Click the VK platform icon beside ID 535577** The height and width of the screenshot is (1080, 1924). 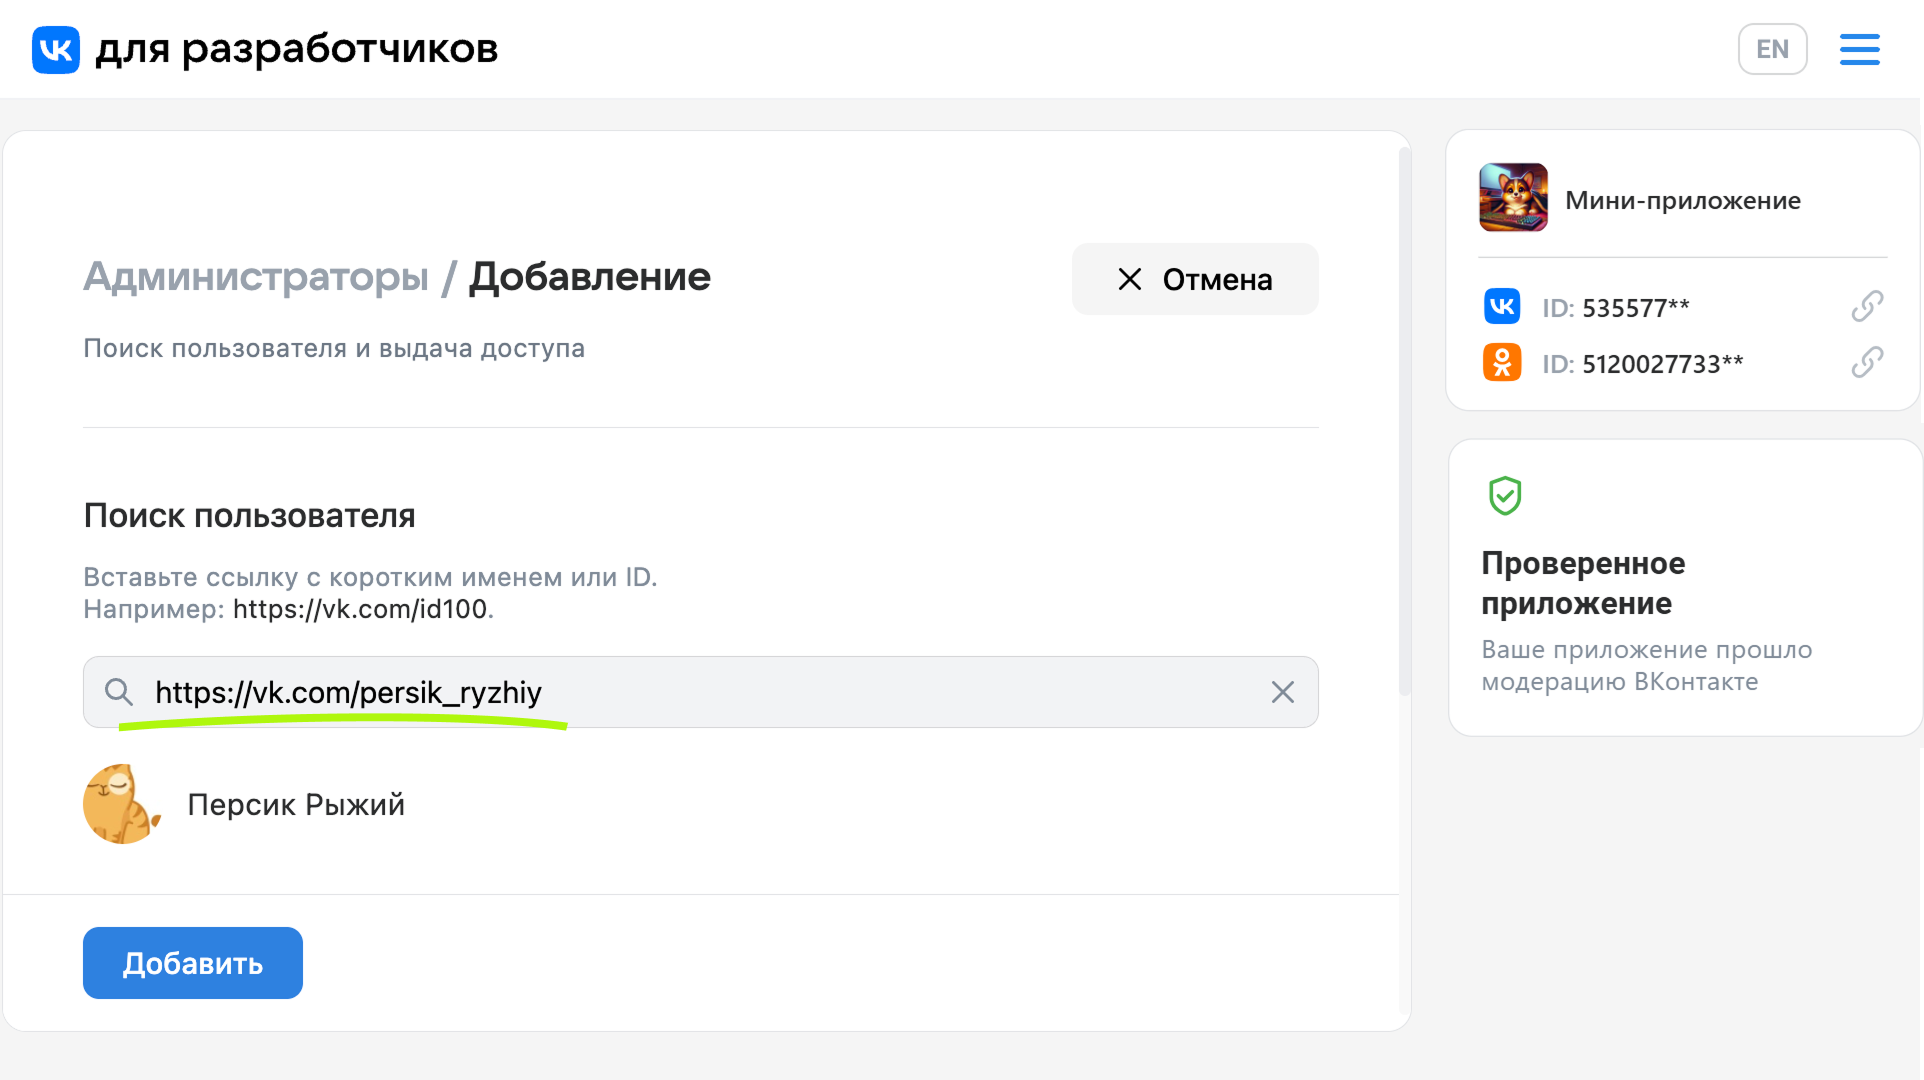1502,306
